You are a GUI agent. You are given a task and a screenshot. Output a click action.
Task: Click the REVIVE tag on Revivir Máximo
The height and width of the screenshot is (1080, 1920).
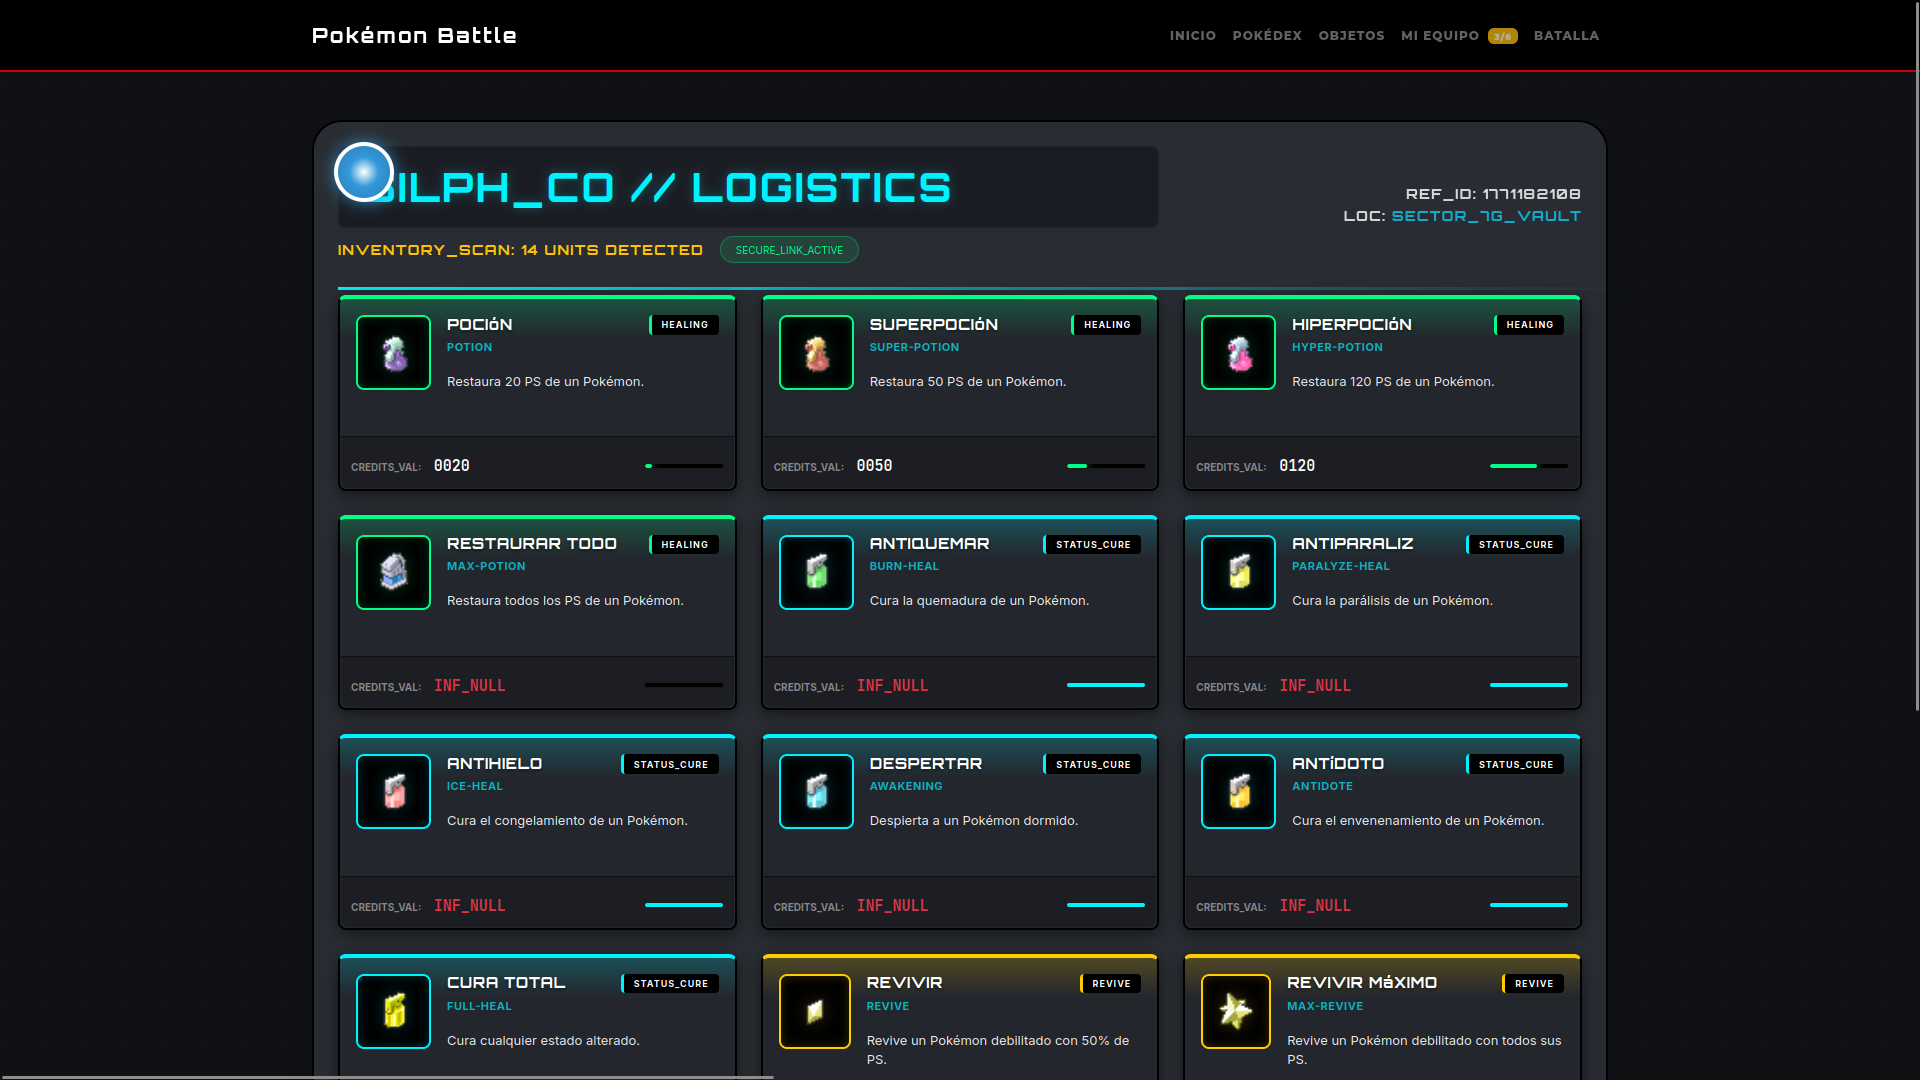pos(1533,984)
